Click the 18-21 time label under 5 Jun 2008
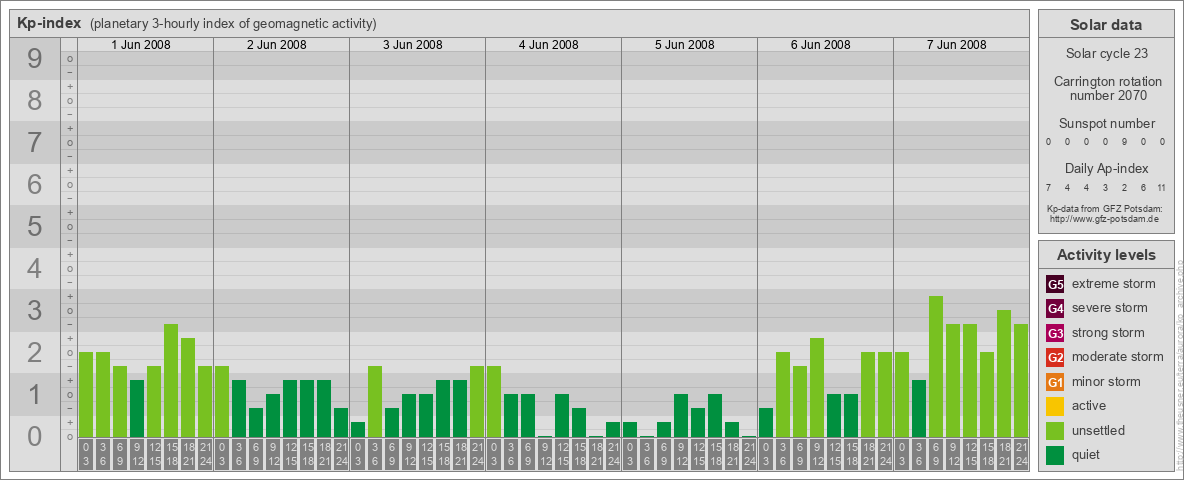The image size is (1184, 480). 732,454
